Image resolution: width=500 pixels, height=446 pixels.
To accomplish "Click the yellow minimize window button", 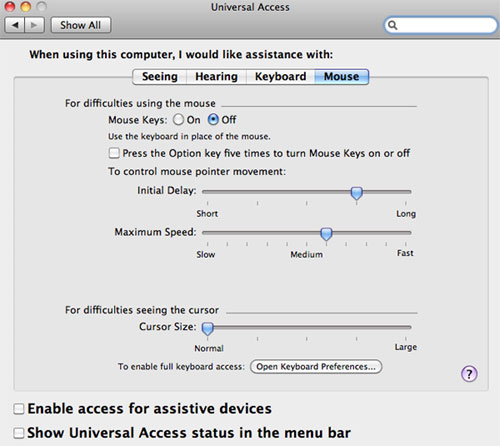I will 26,6.
